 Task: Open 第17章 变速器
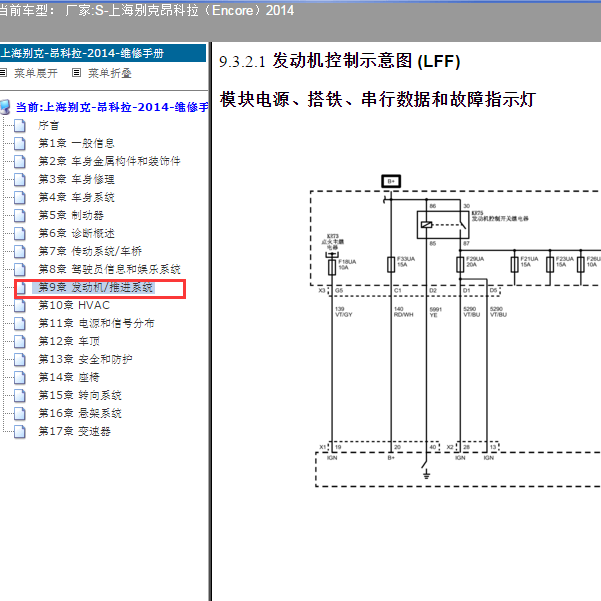[74, 432]
